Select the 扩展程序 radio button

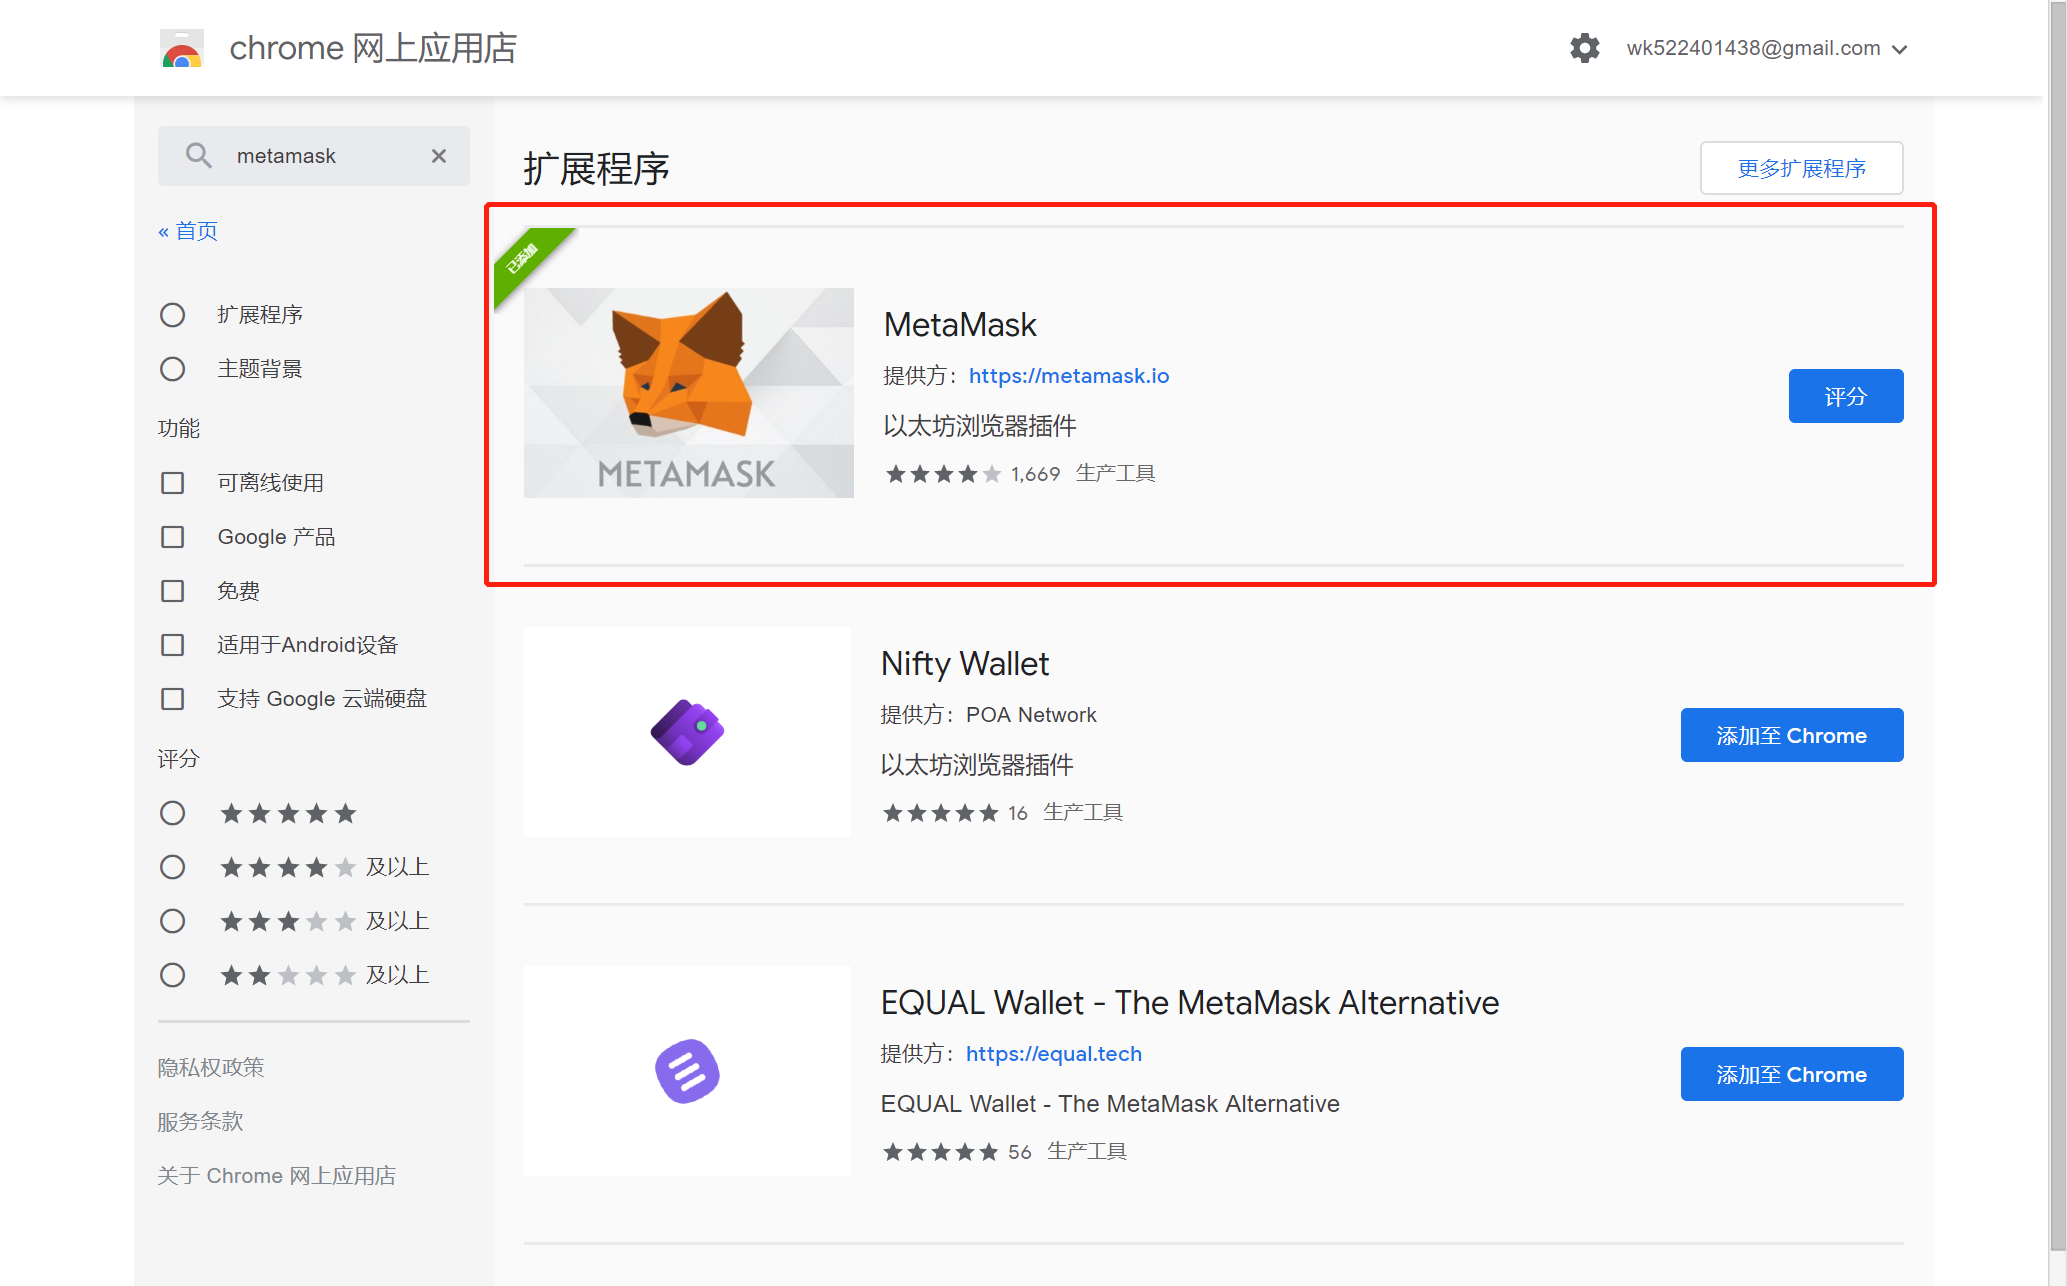point(173,315)
